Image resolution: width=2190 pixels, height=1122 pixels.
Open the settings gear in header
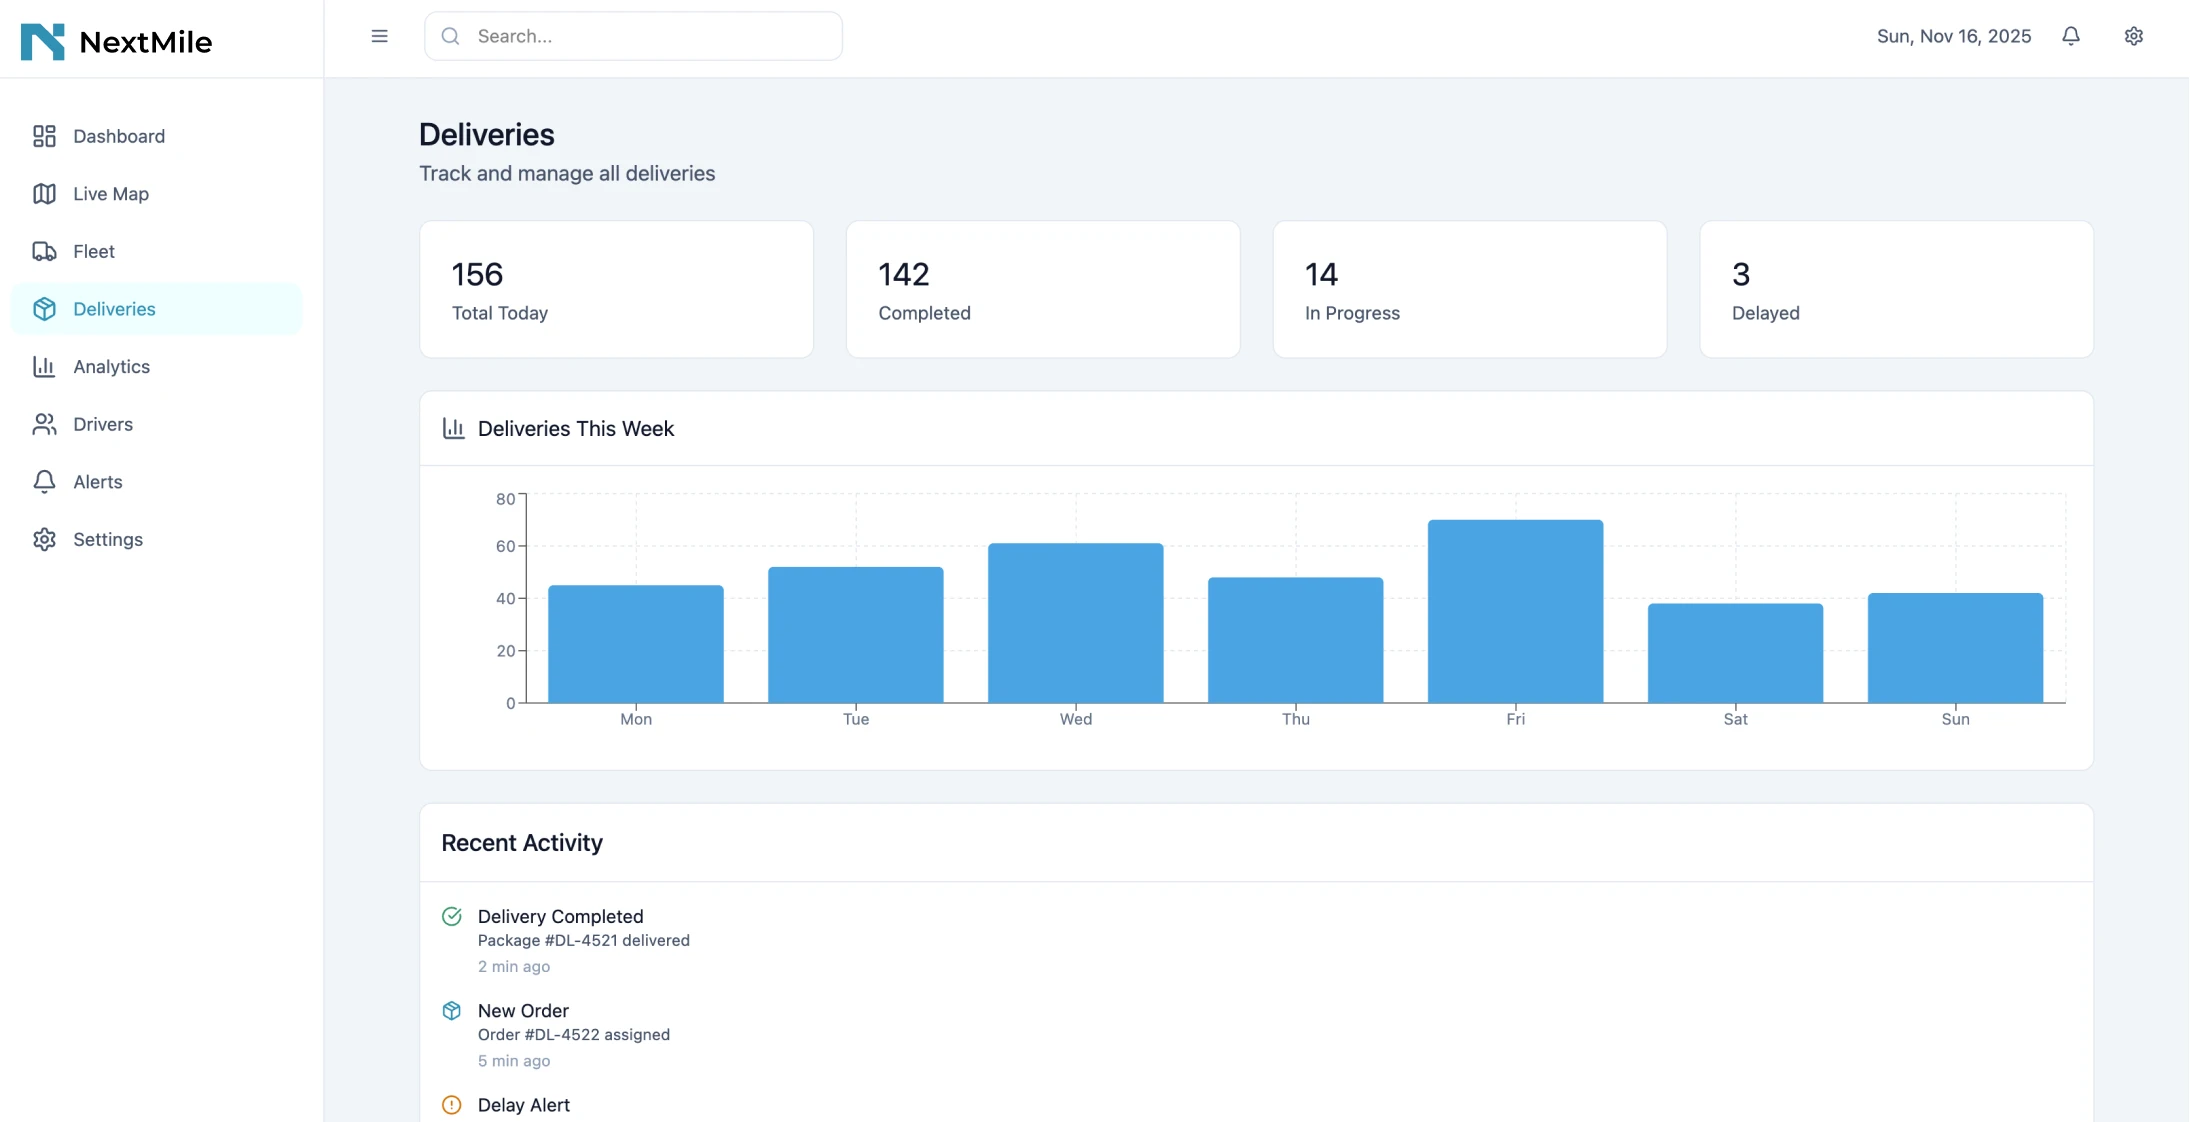pos(2133,36)
